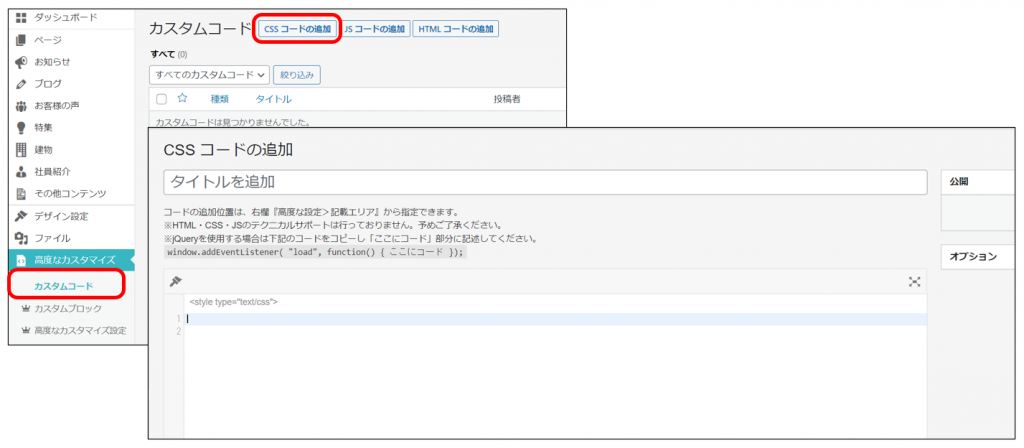Click crown icon beside 高度なカスタマイズ設定
Viewport: 1024px width, 448px height.
tap(26, 330)
